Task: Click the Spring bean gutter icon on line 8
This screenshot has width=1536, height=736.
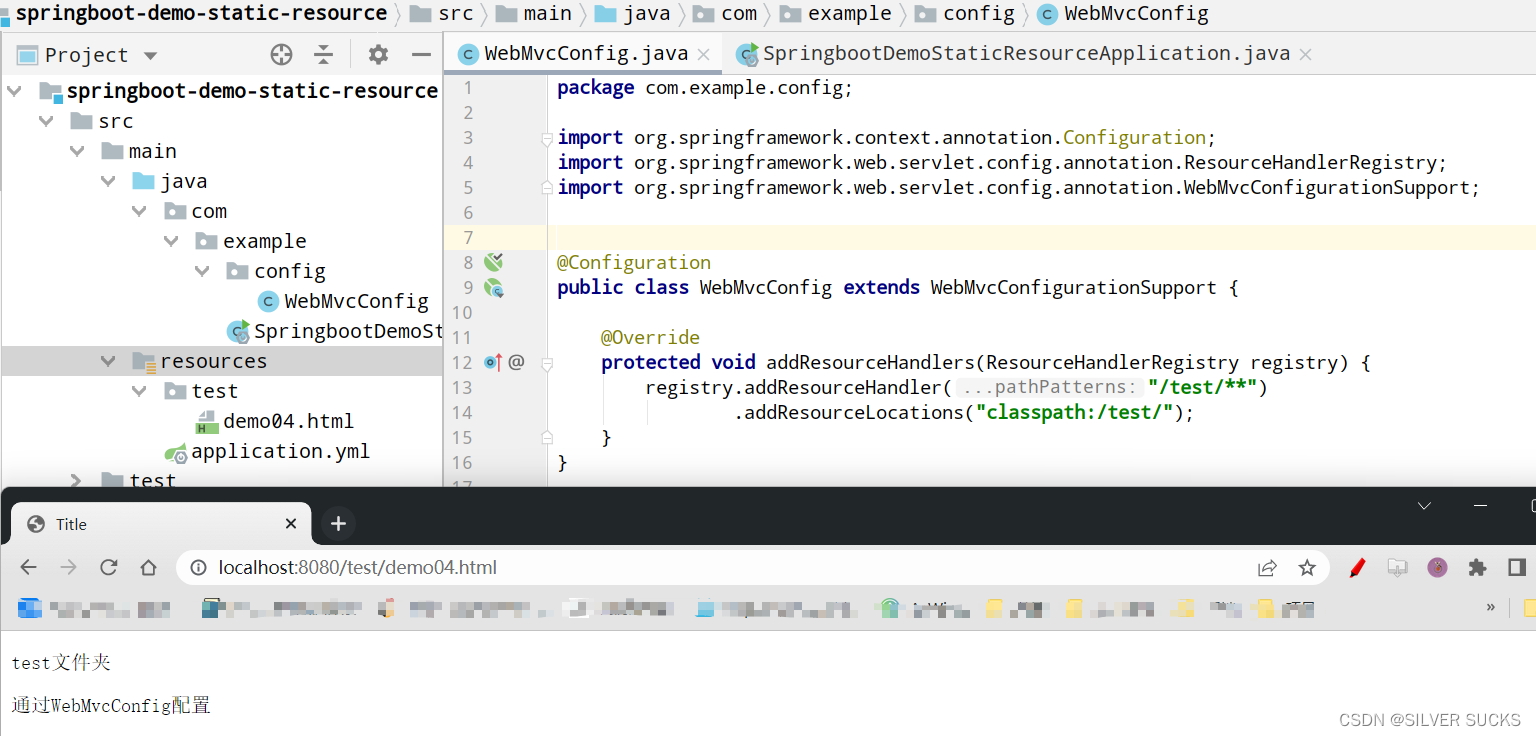Action: tap(493, 263)
